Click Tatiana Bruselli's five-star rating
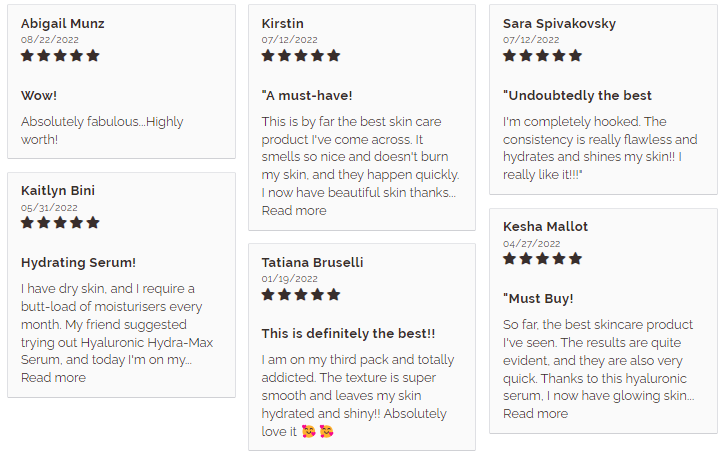Screen dimensions: 728x467 (x=301, y=294)
